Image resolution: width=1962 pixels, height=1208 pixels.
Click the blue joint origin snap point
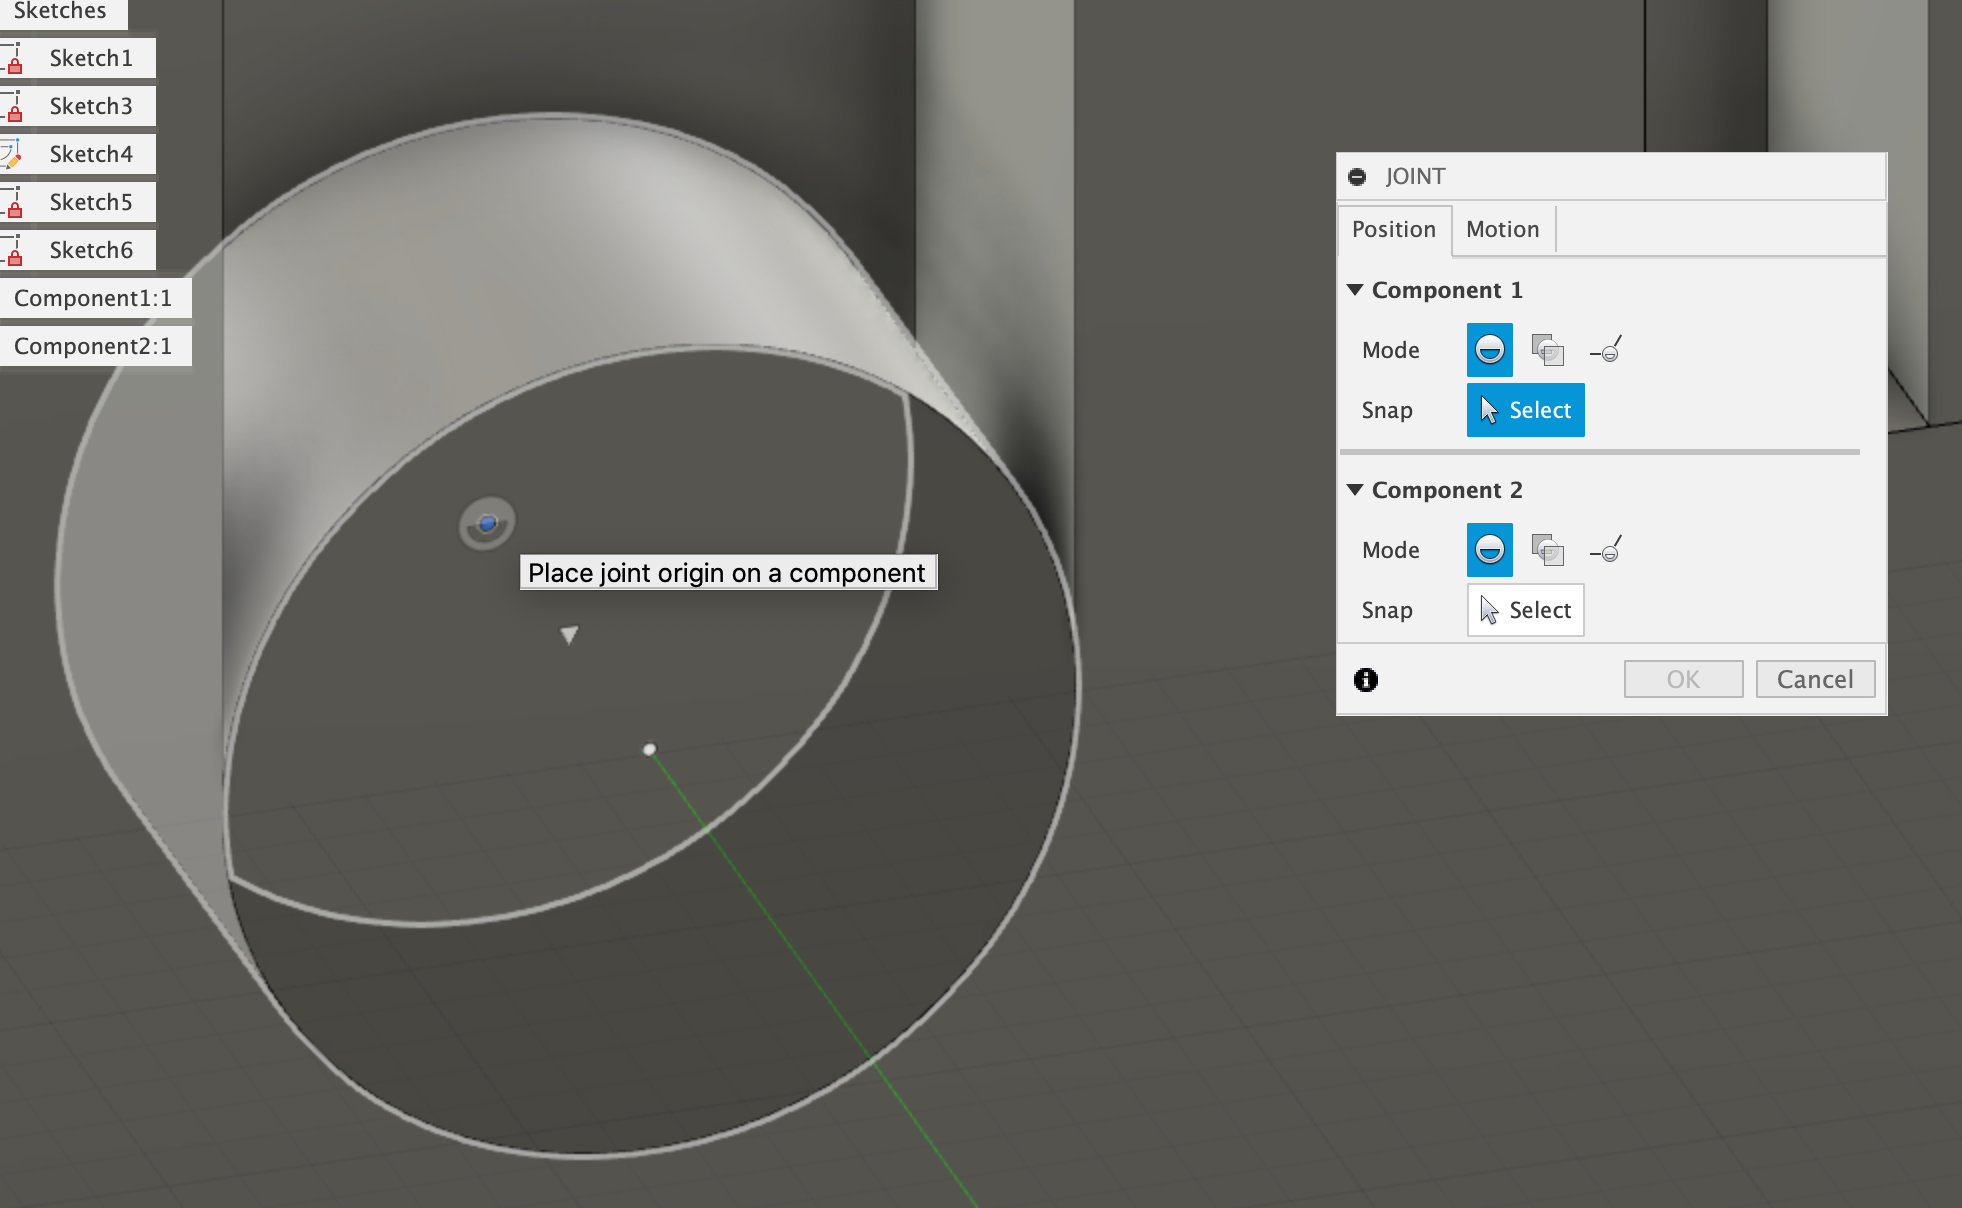click(487, 523)
